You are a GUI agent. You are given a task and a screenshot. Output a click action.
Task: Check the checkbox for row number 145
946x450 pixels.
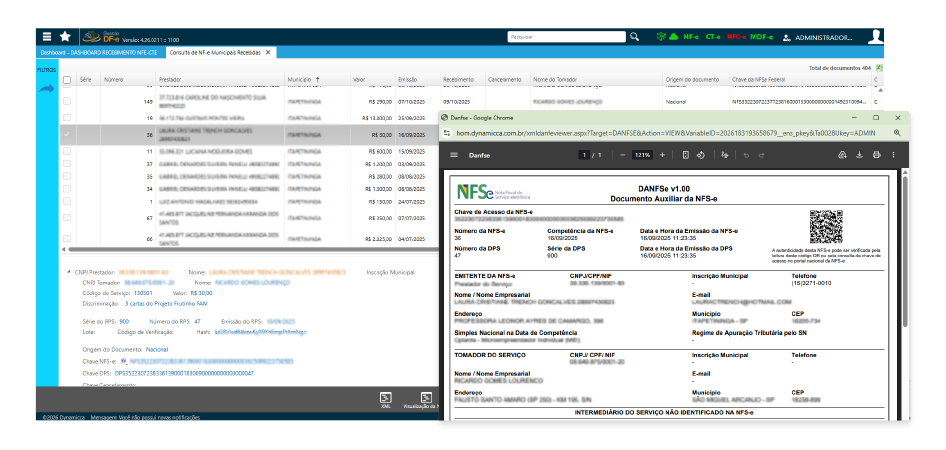tap(67, 102)
